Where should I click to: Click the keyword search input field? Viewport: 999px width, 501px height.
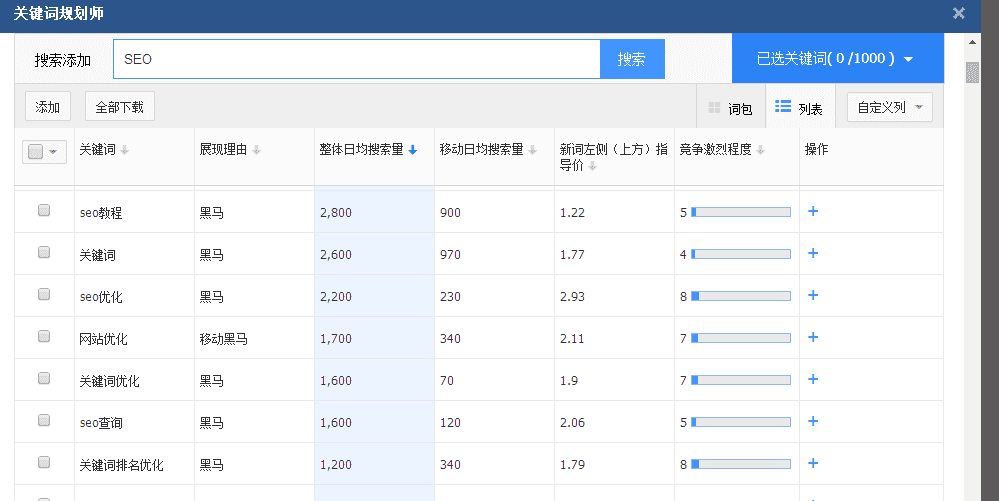click(356, 59)
